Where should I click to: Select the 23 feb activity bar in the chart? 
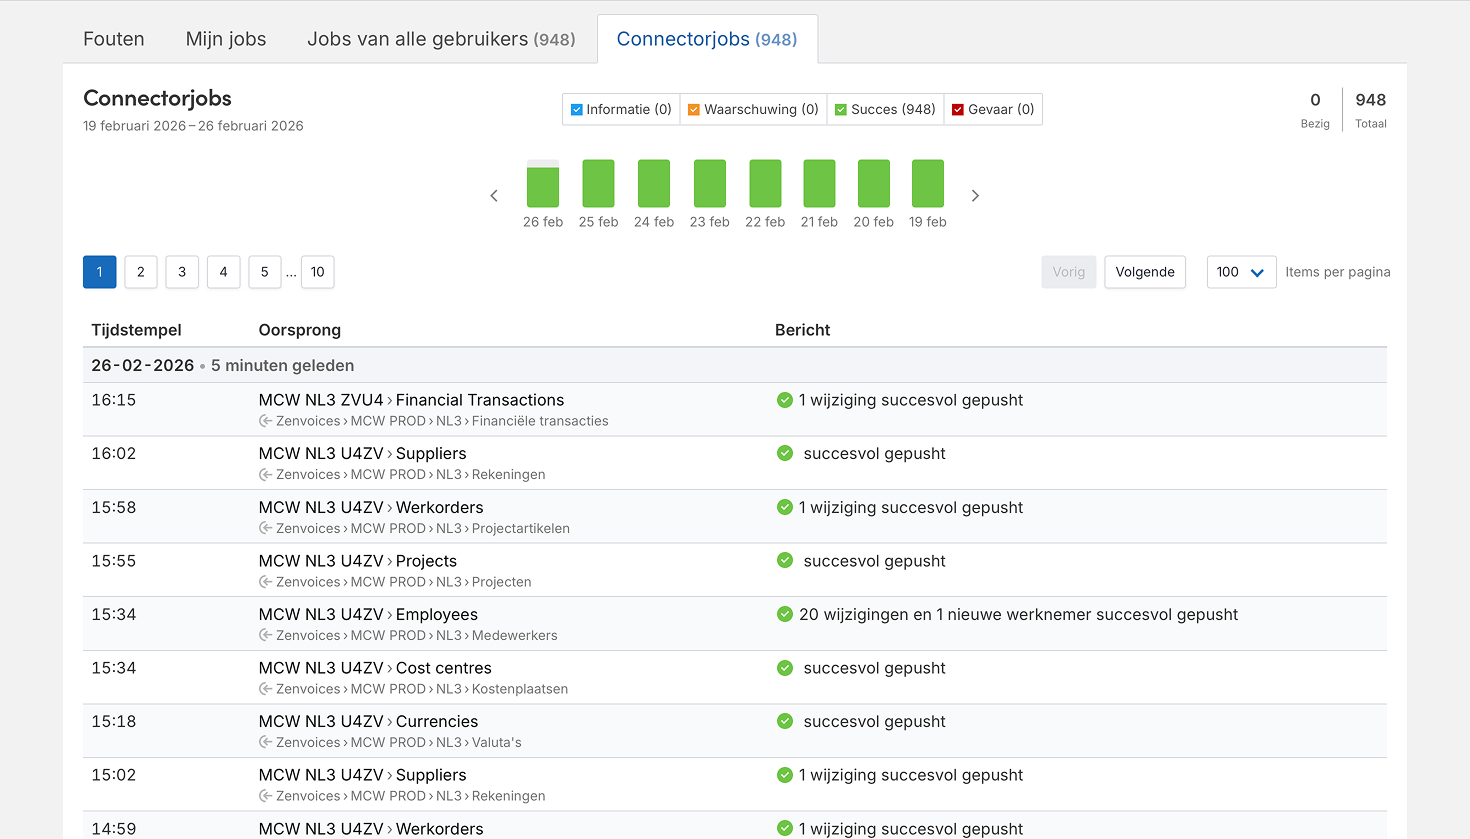click(x=709, y=185)
